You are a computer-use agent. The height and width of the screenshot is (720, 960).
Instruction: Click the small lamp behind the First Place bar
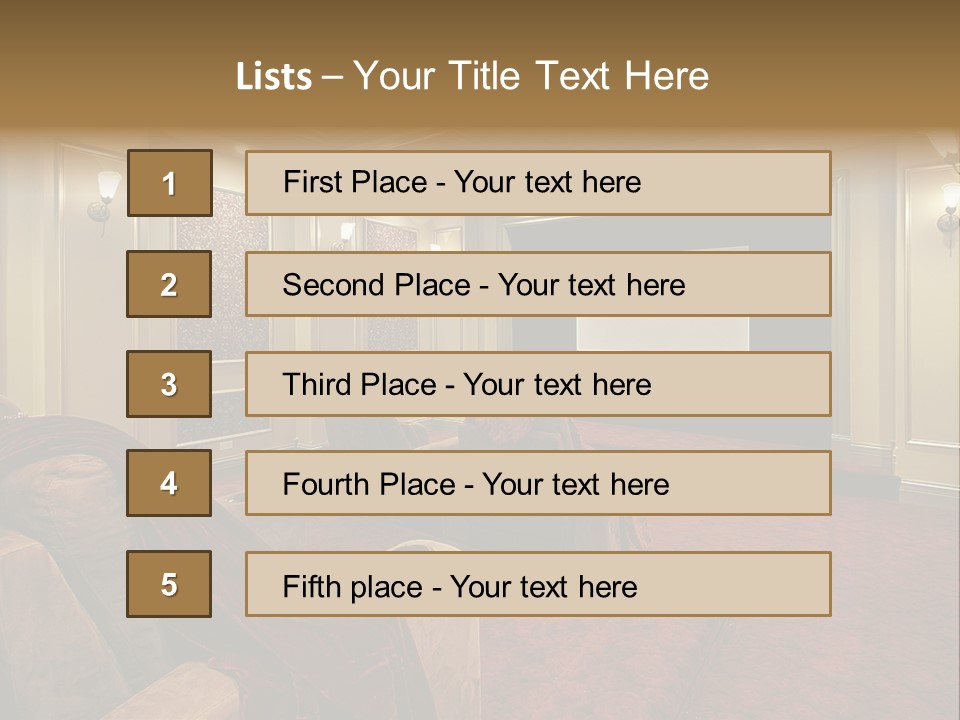(345, 233)
